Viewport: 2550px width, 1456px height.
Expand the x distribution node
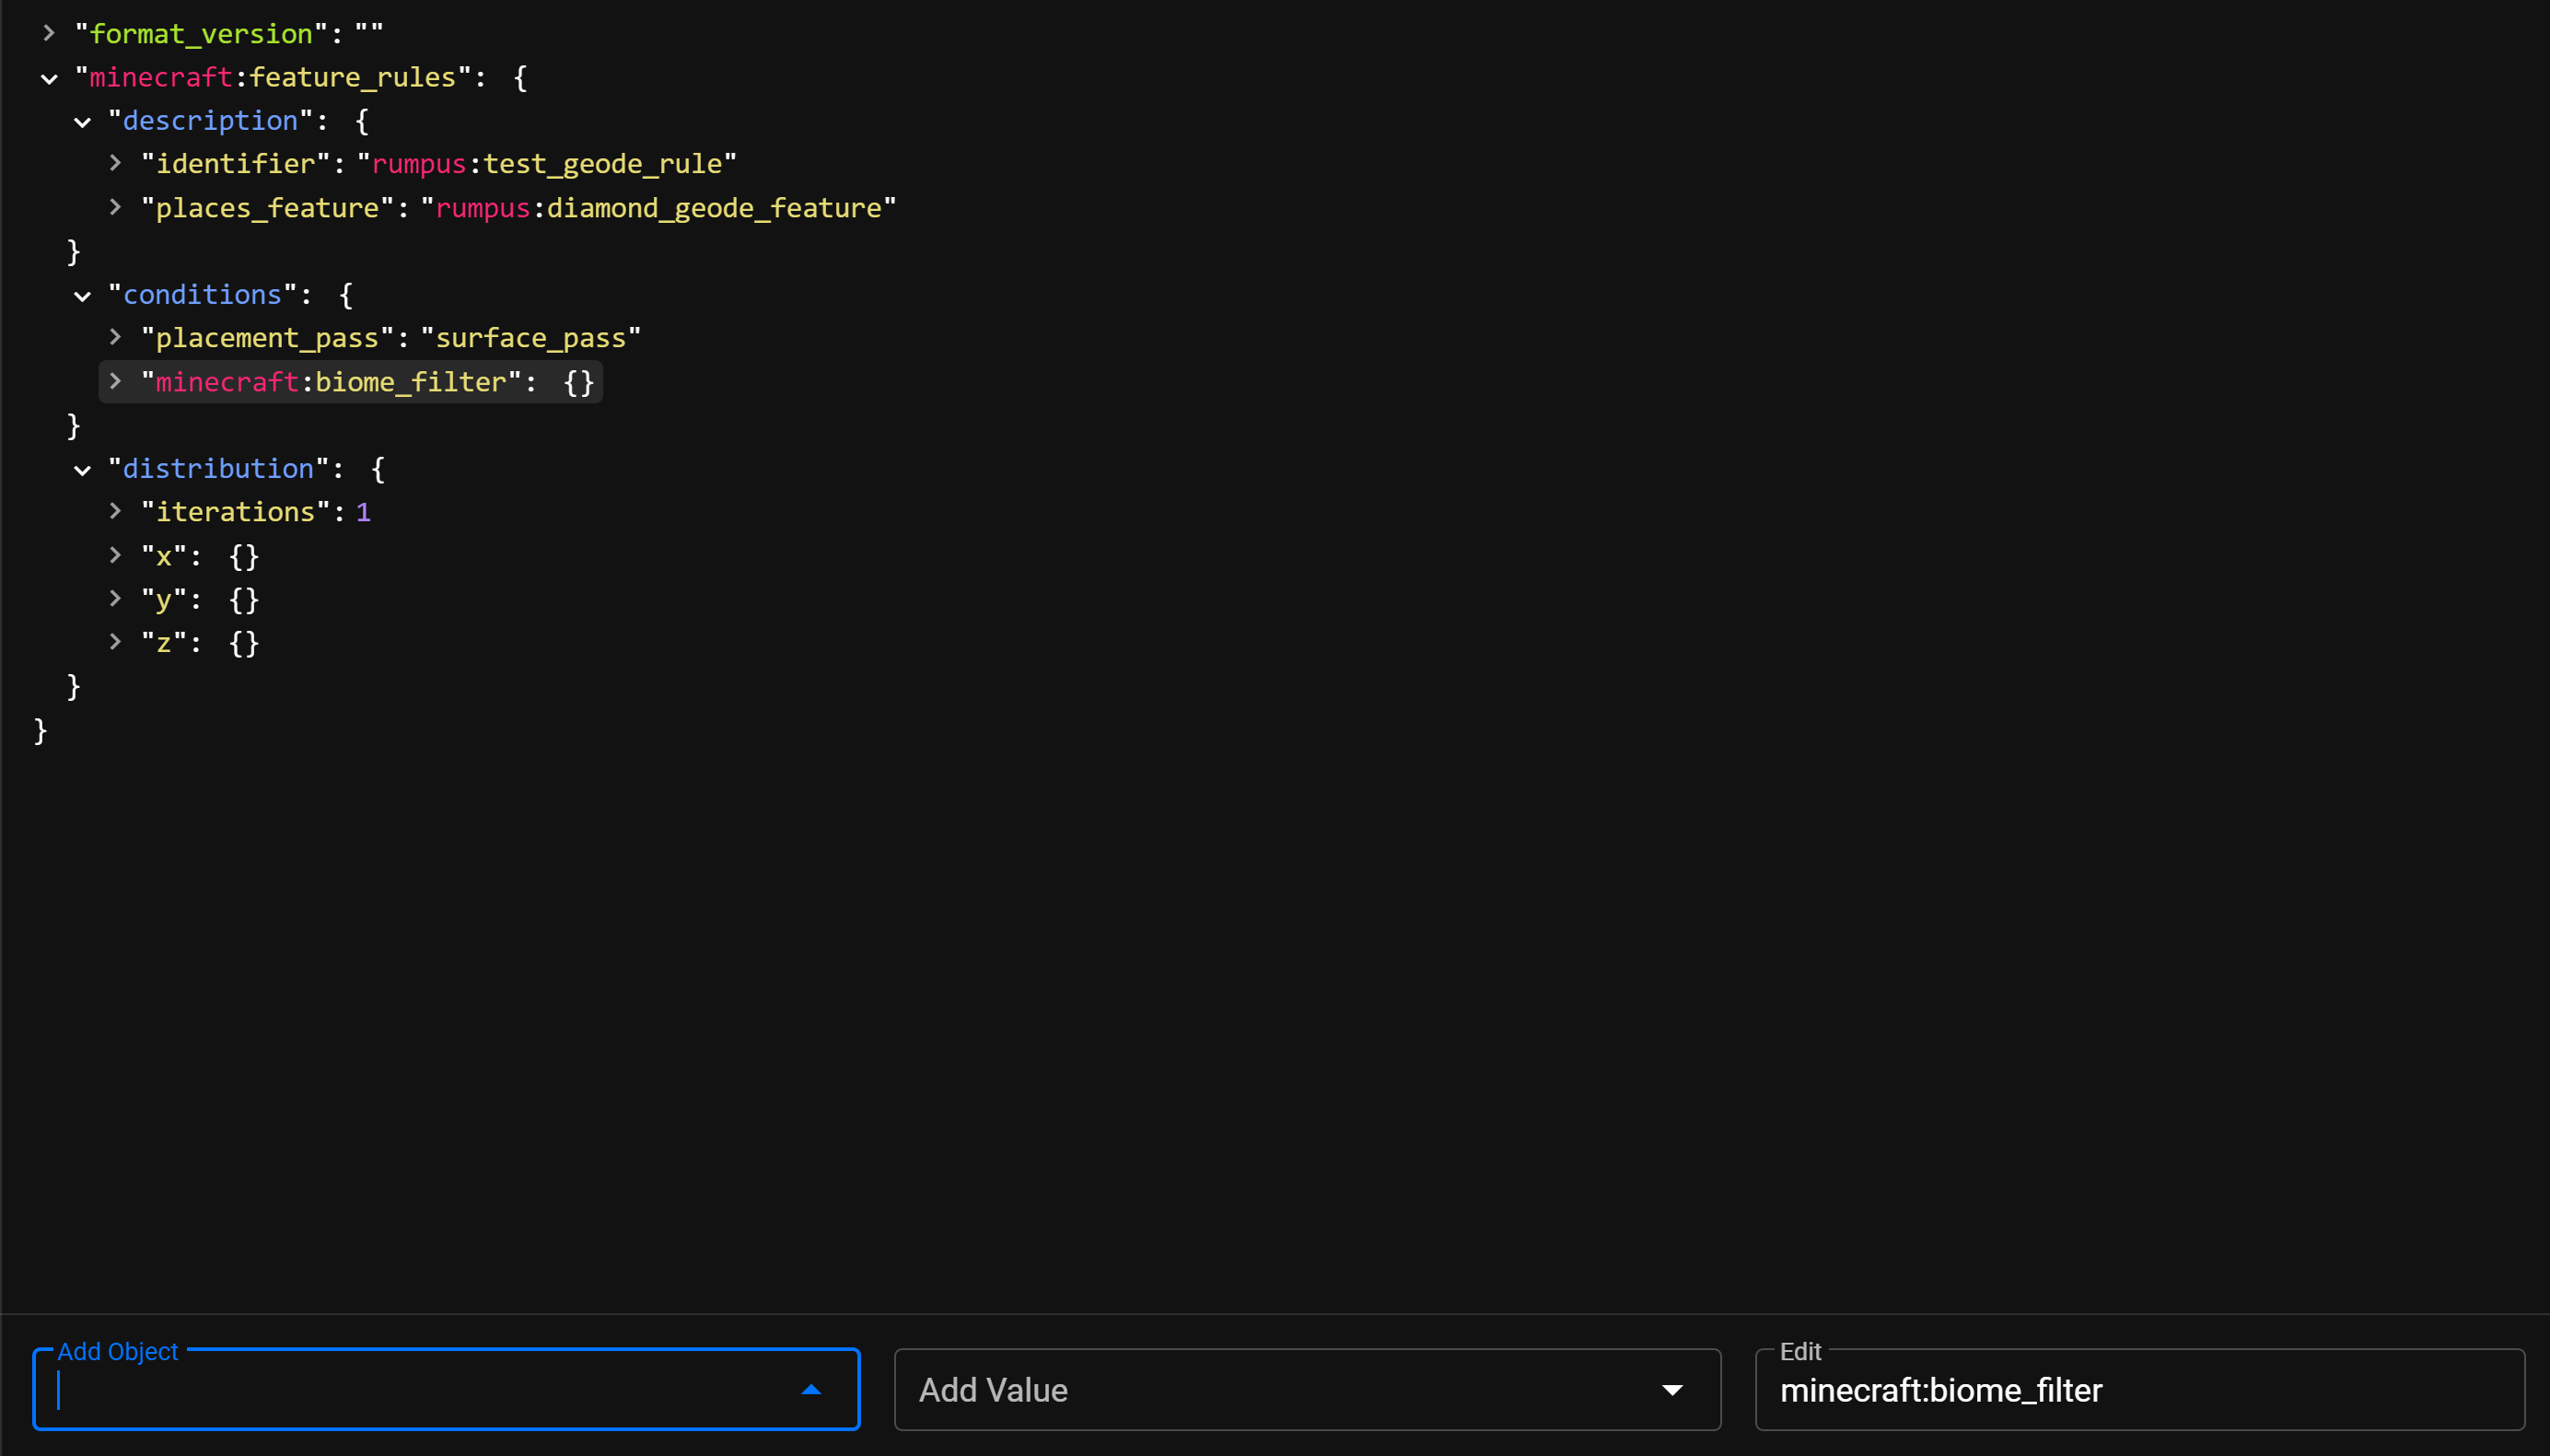pyautogui.click(x=117, y=555)
